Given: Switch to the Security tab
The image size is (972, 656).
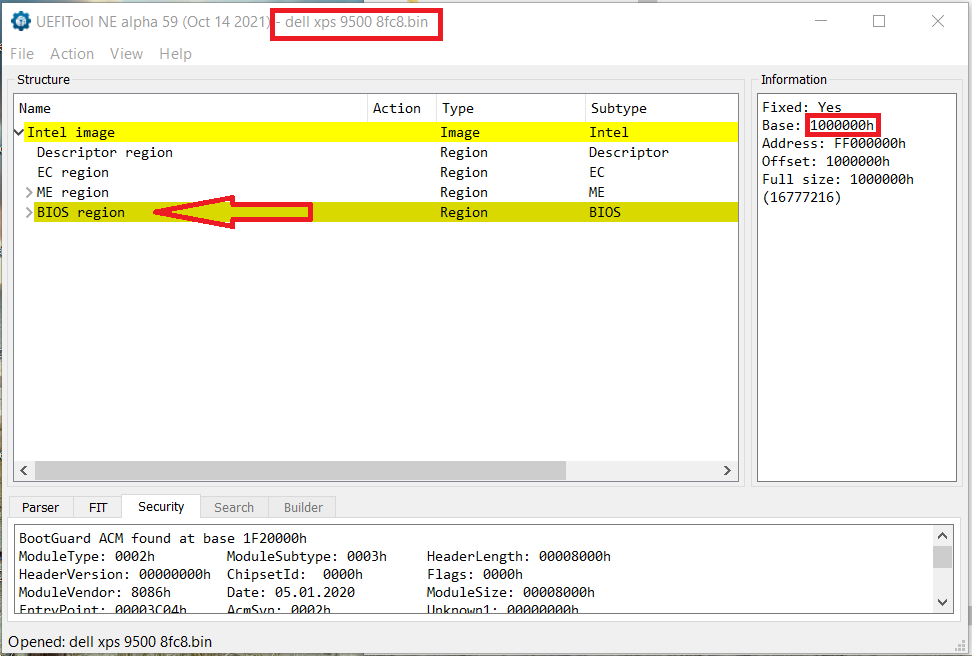Looking at the screenshot, I should (161, 507).
